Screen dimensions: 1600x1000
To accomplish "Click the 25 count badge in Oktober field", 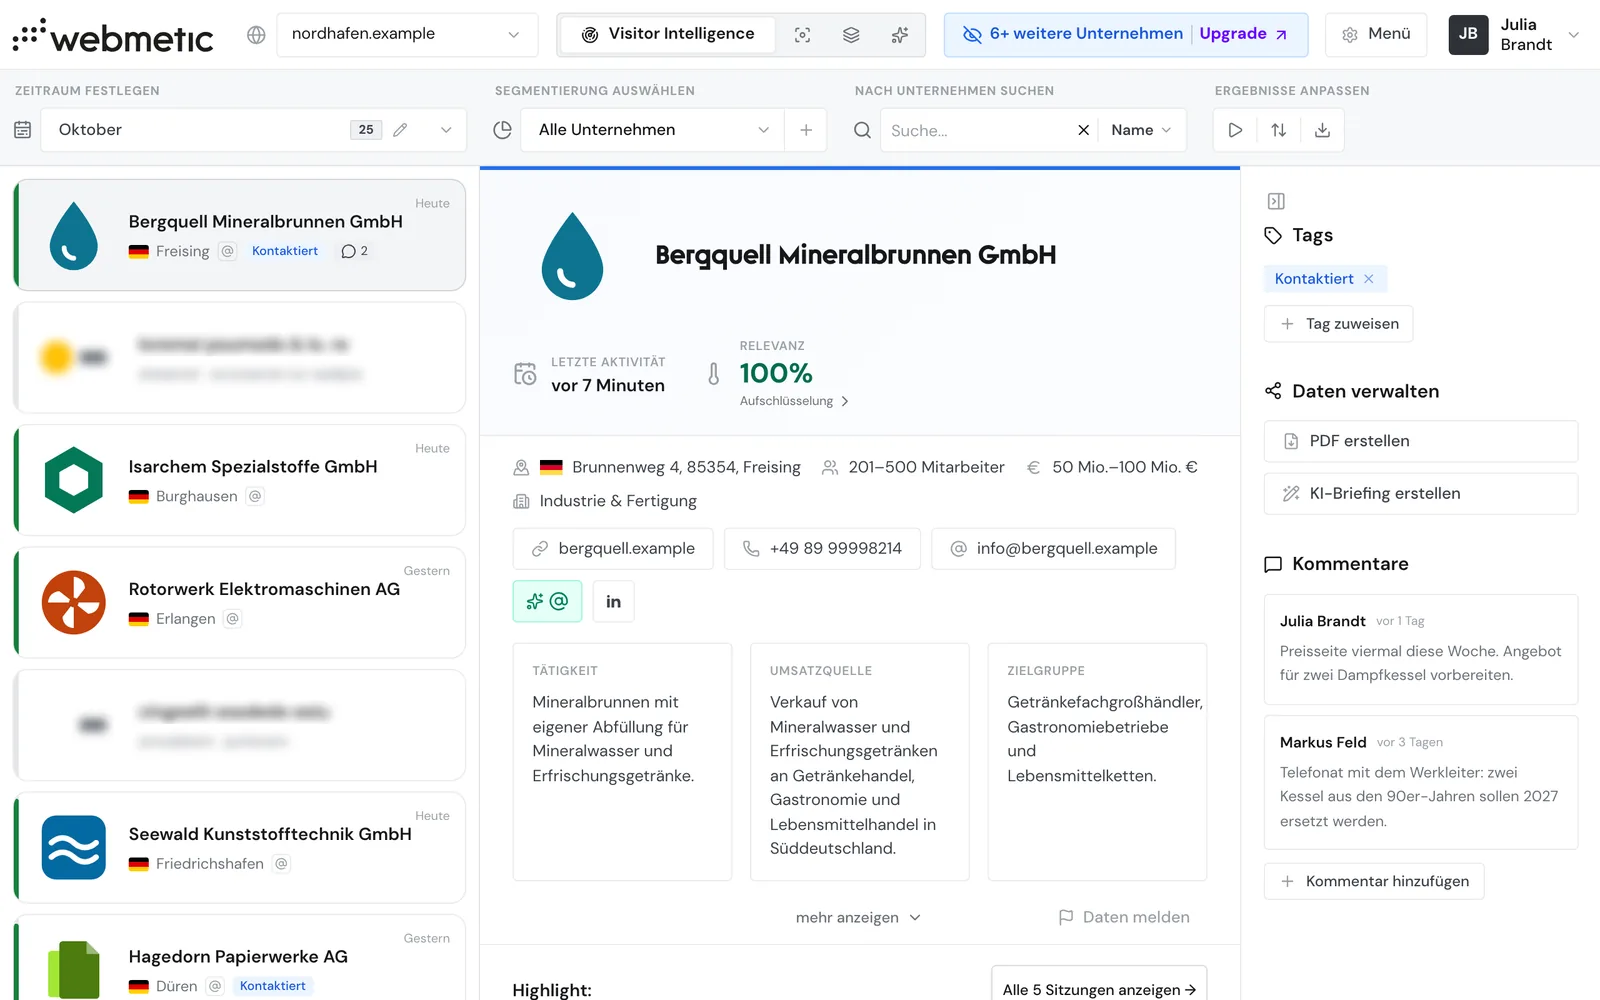I will (x=366, y=130).
